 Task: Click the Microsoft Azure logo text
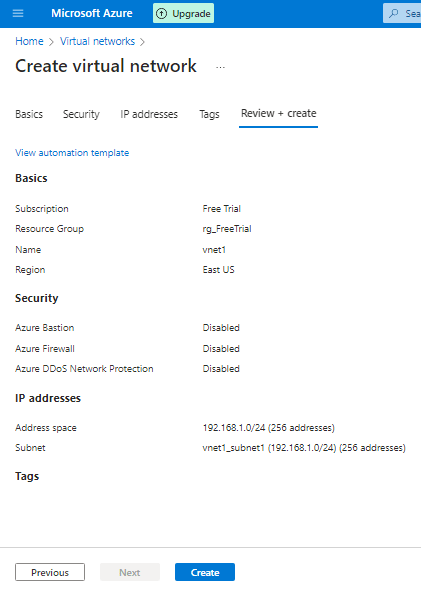[92, 13]
